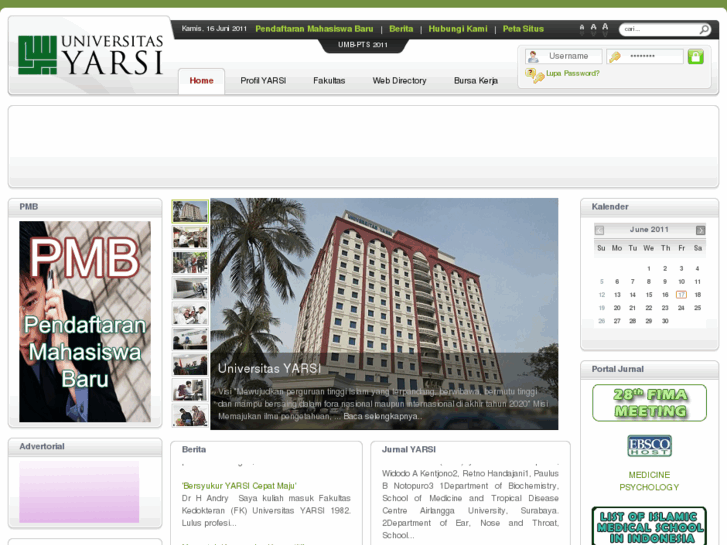Screen dimensions: 727x545
Task: Go to next month in calendar
Action: (700, 230)
